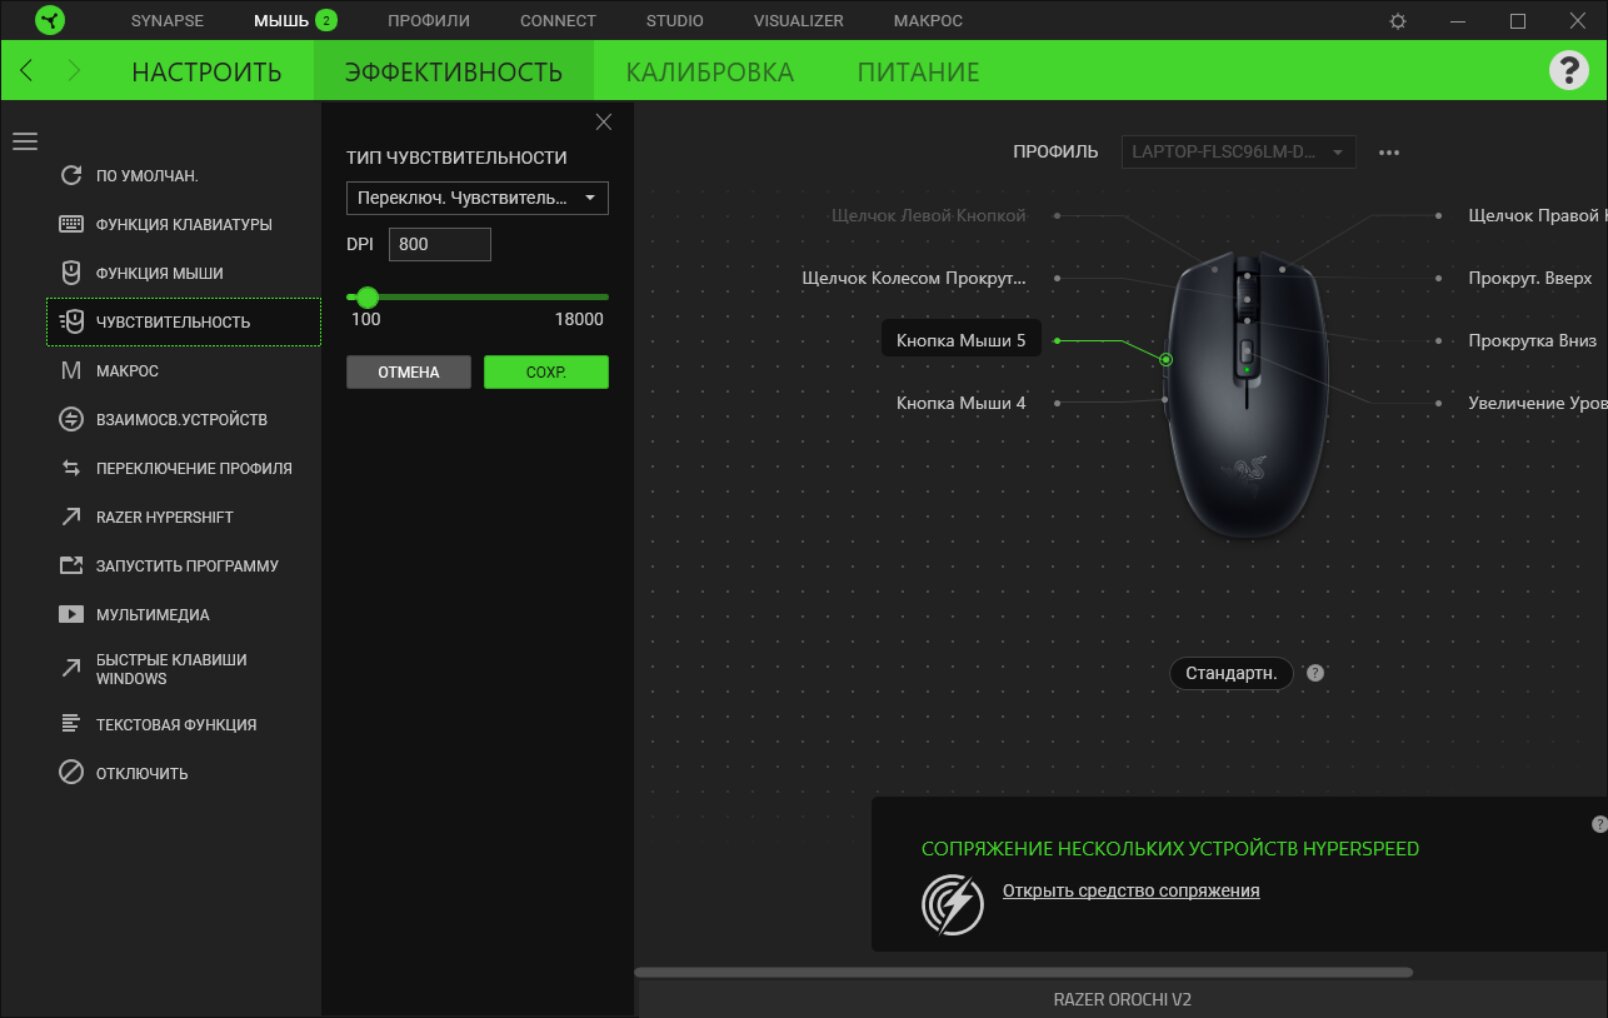Click the mouse function icon
The height and width of the screenshot is (1018, 1608).
(x=71, y=273)
